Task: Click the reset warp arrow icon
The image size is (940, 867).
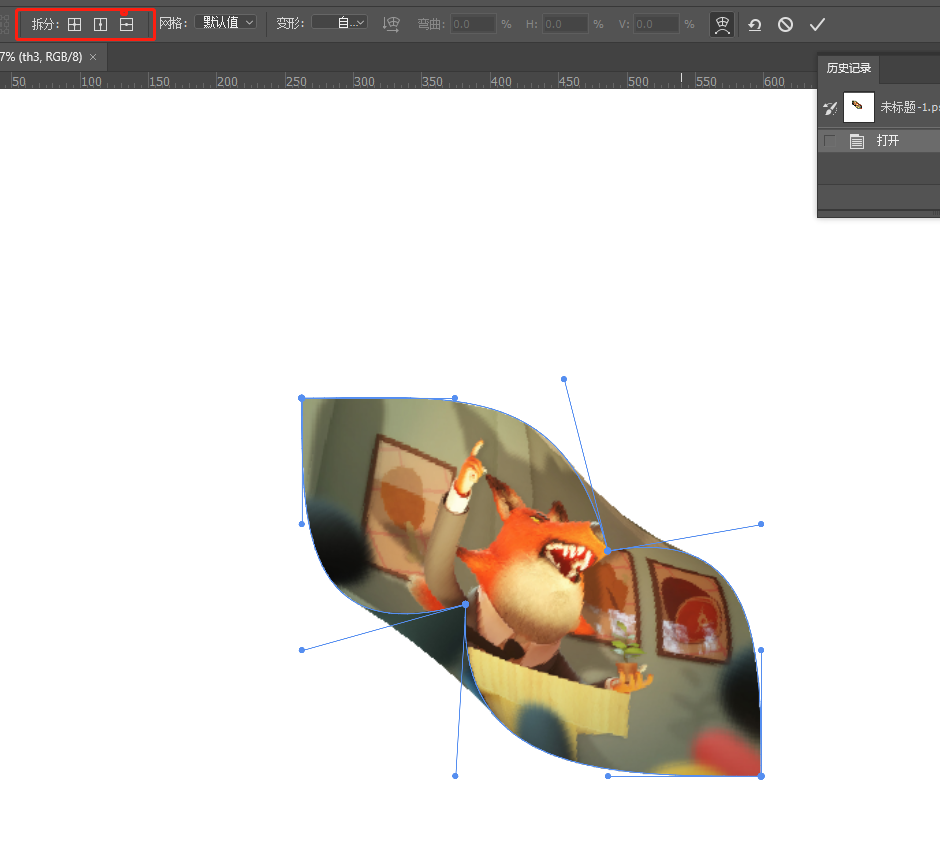Action: coord(755,25)
